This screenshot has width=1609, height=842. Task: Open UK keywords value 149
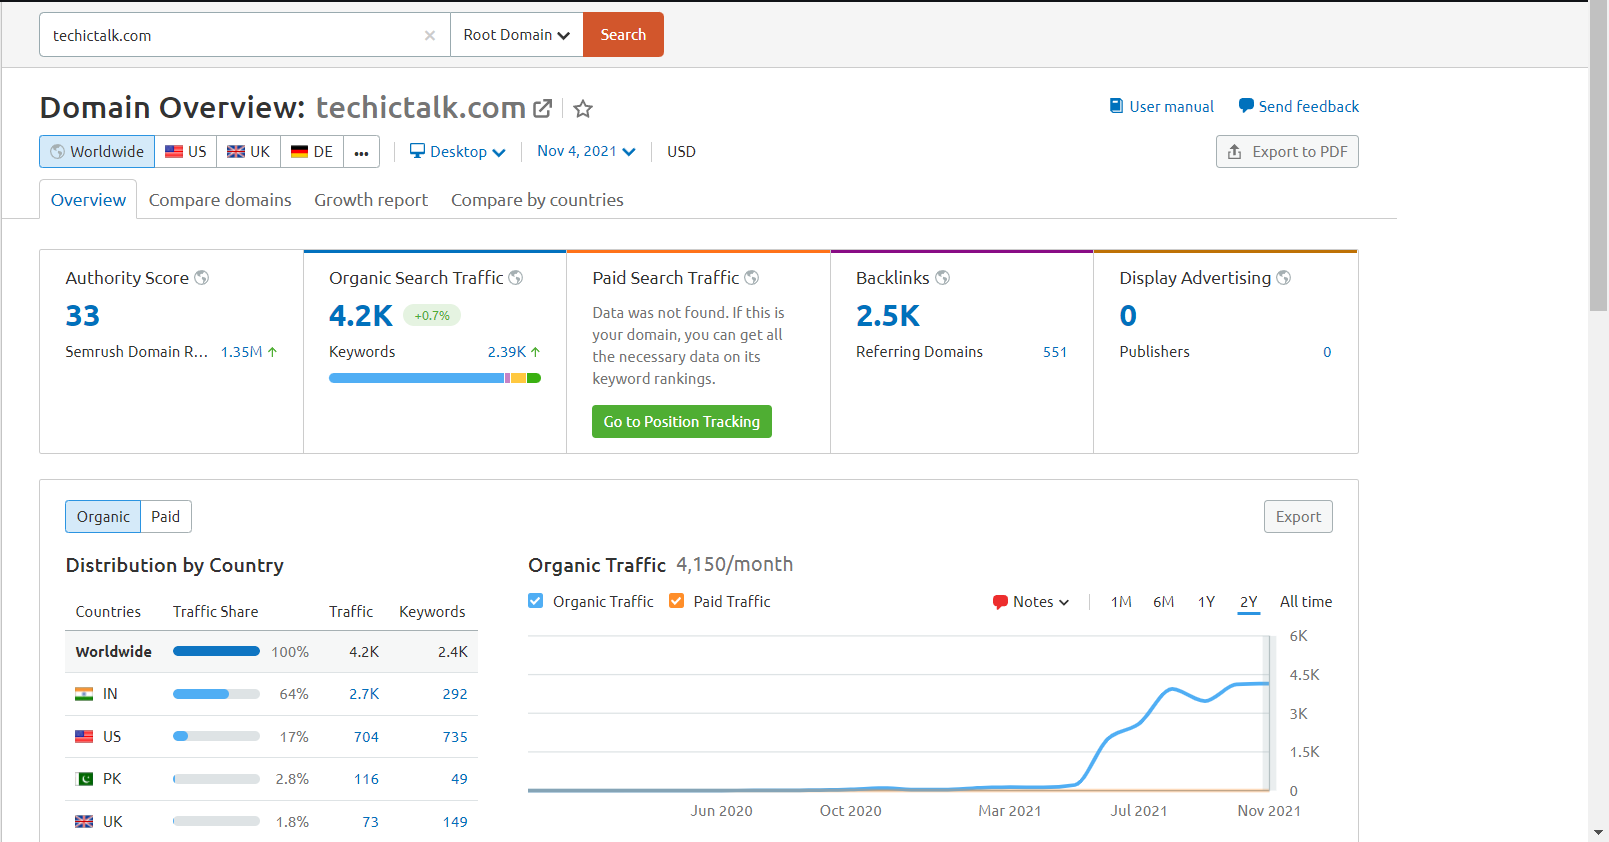[455, 822]
